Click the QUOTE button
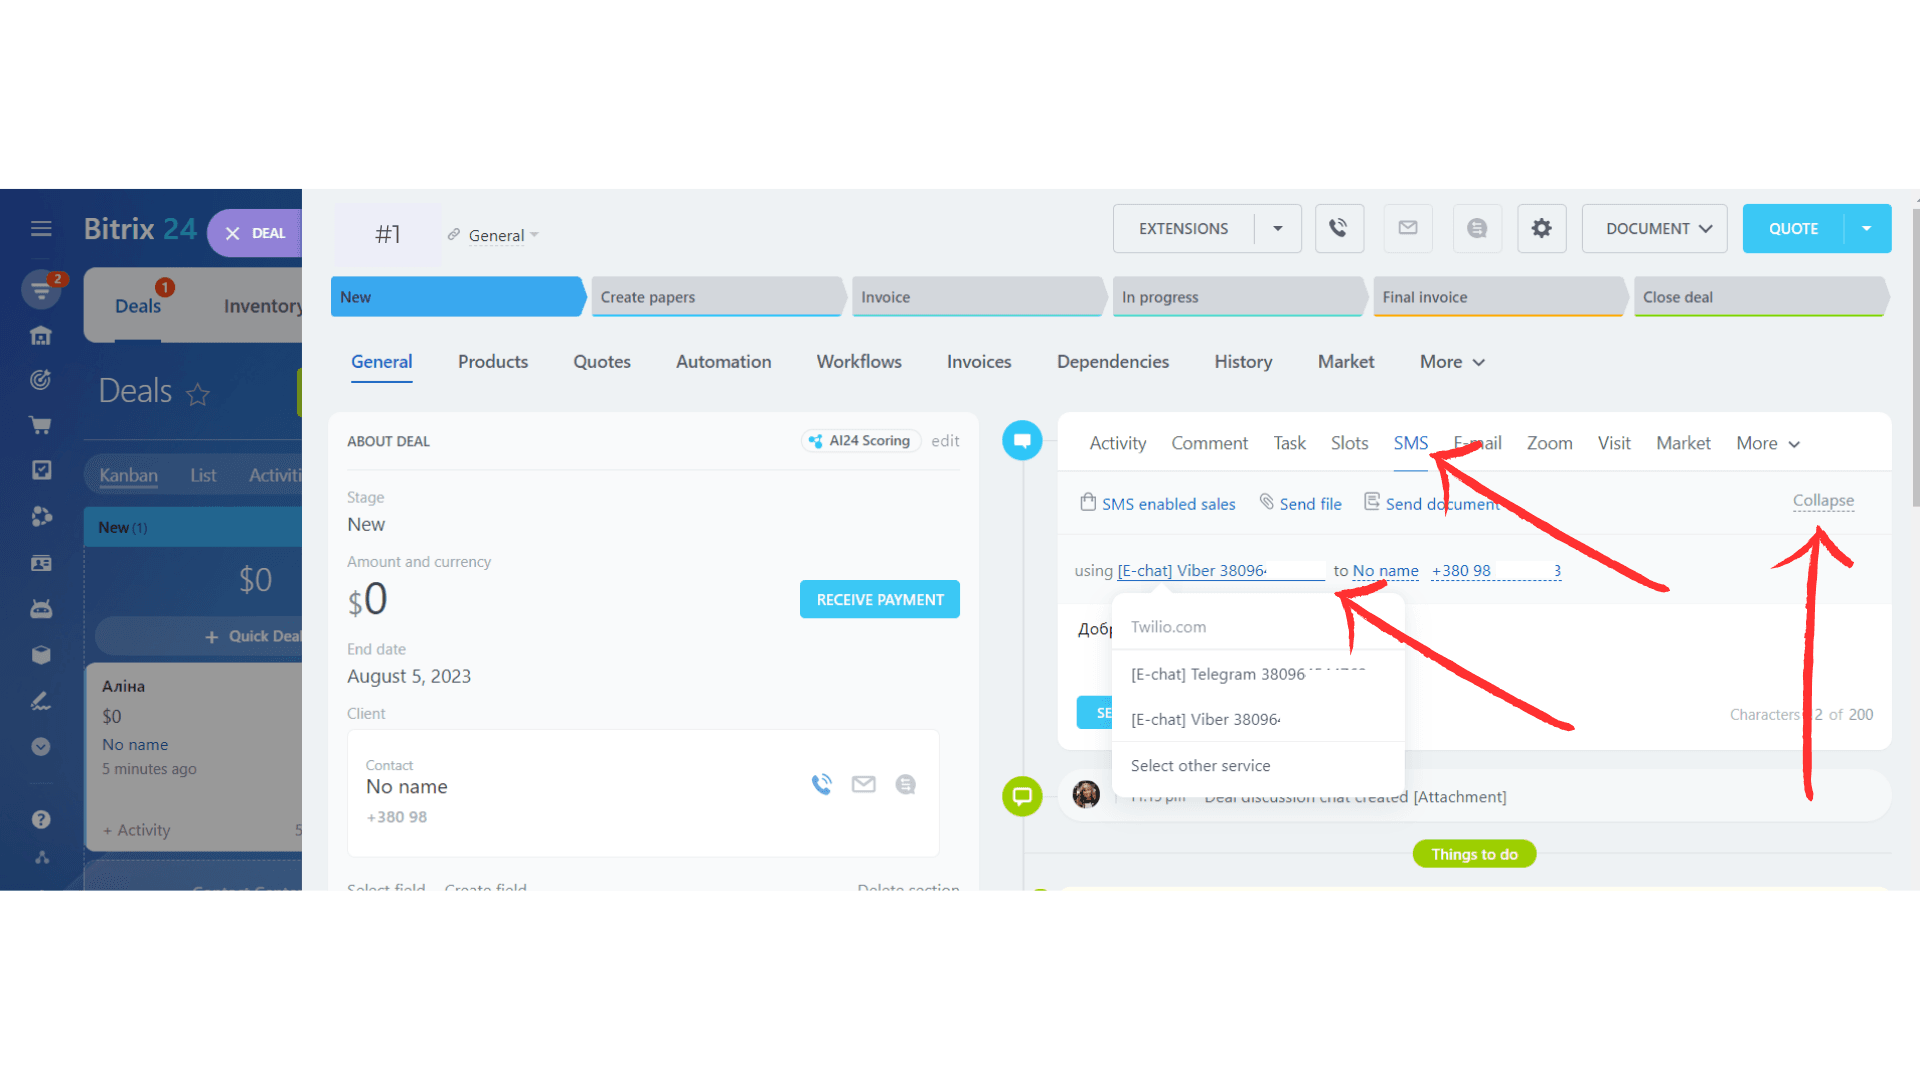Viewport: 1920px width, 1080px height. pos(1793,229)
